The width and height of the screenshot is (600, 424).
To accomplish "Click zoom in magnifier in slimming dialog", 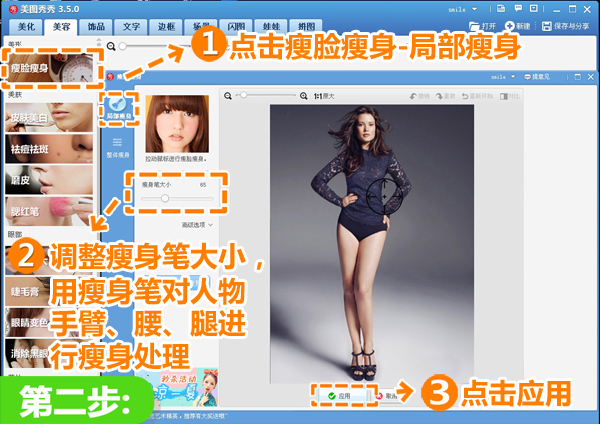I will (x=303, y=96).
